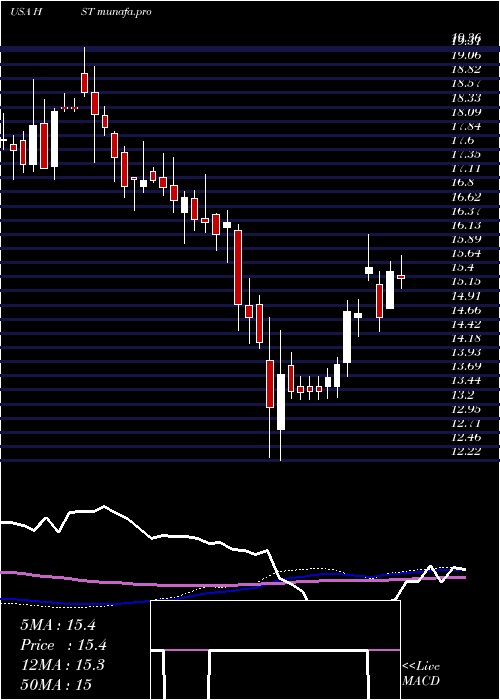Viewport: 500px width, 700px height.
Task: Click the USA H chart title
Action: click(x=26, y=12)
